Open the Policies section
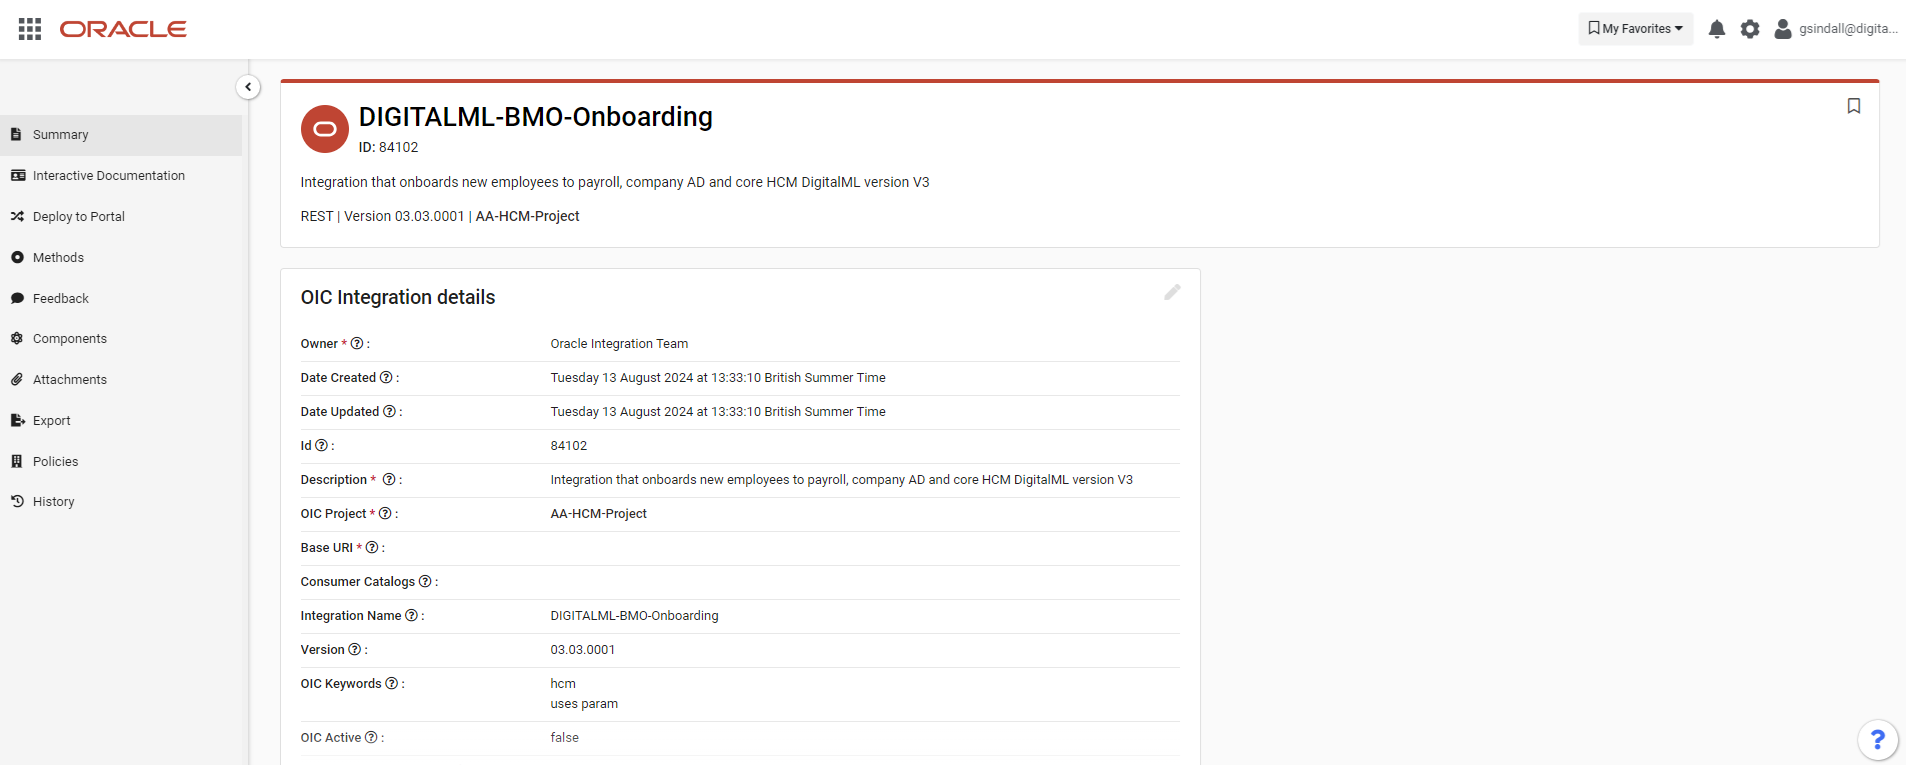Image resolution: width=1906 pixels, height=765 pixels. click(x=121, y=462)
